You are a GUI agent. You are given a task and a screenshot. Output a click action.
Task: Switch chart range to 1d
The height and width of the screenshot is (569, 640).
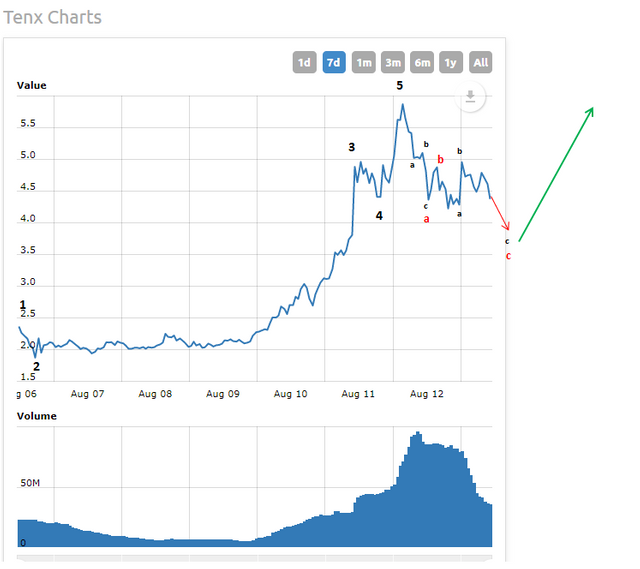[304, 62]
